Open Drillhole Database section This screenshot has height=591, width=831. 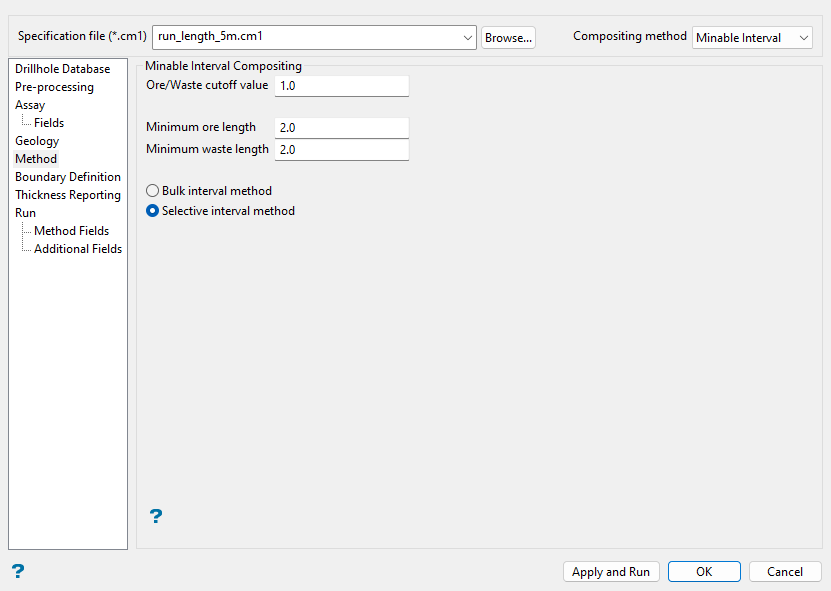point(62,69)
